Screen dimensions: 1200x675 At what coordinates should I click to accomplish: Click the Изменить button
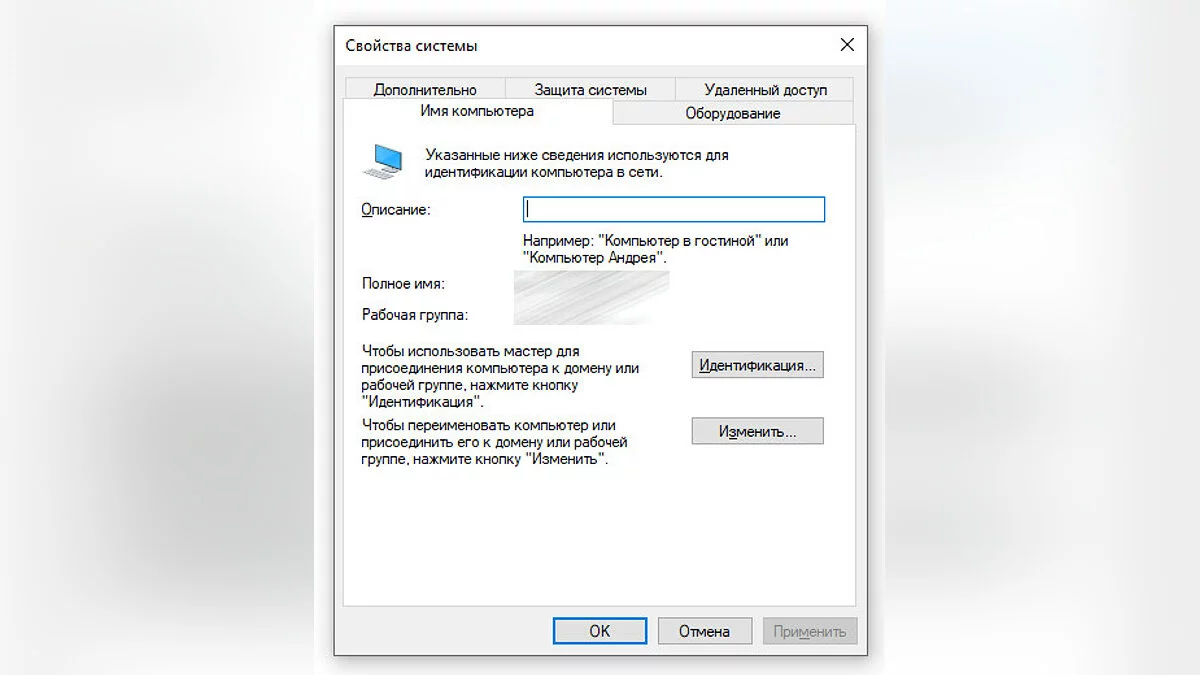(757, 432)
